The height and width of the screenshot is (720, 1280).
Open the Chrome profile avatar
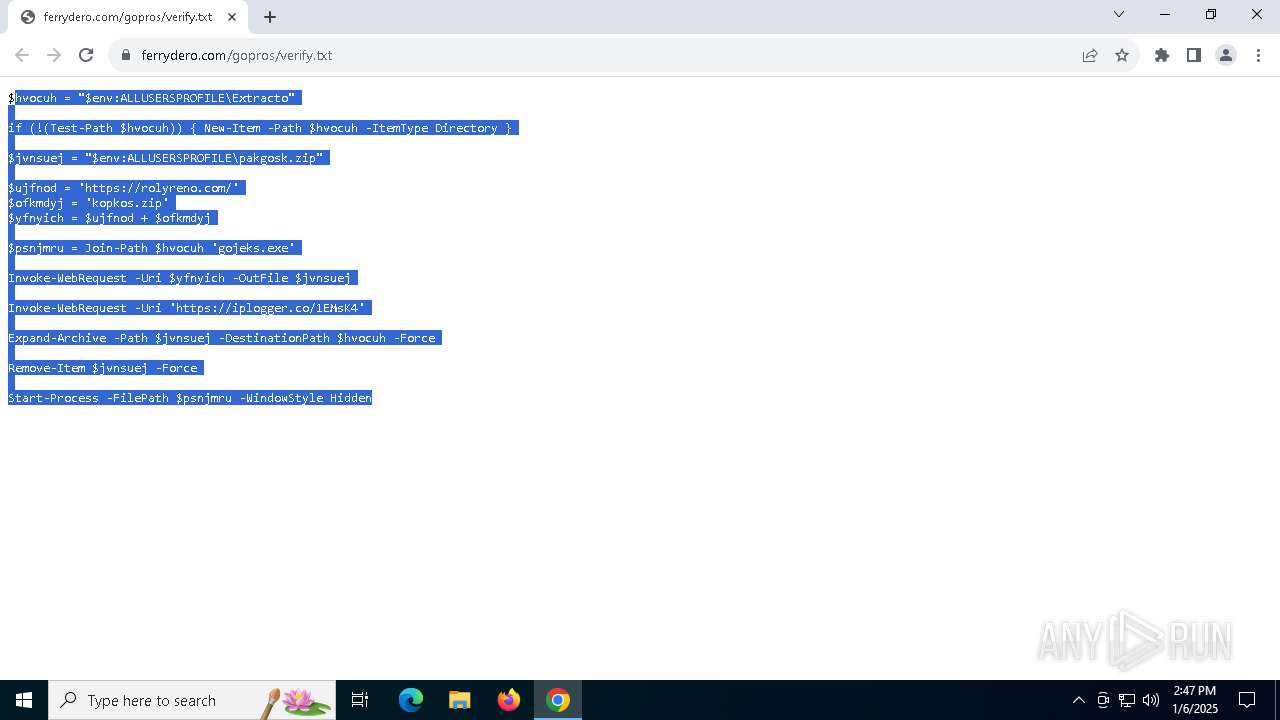click(x=1226, y=55)
